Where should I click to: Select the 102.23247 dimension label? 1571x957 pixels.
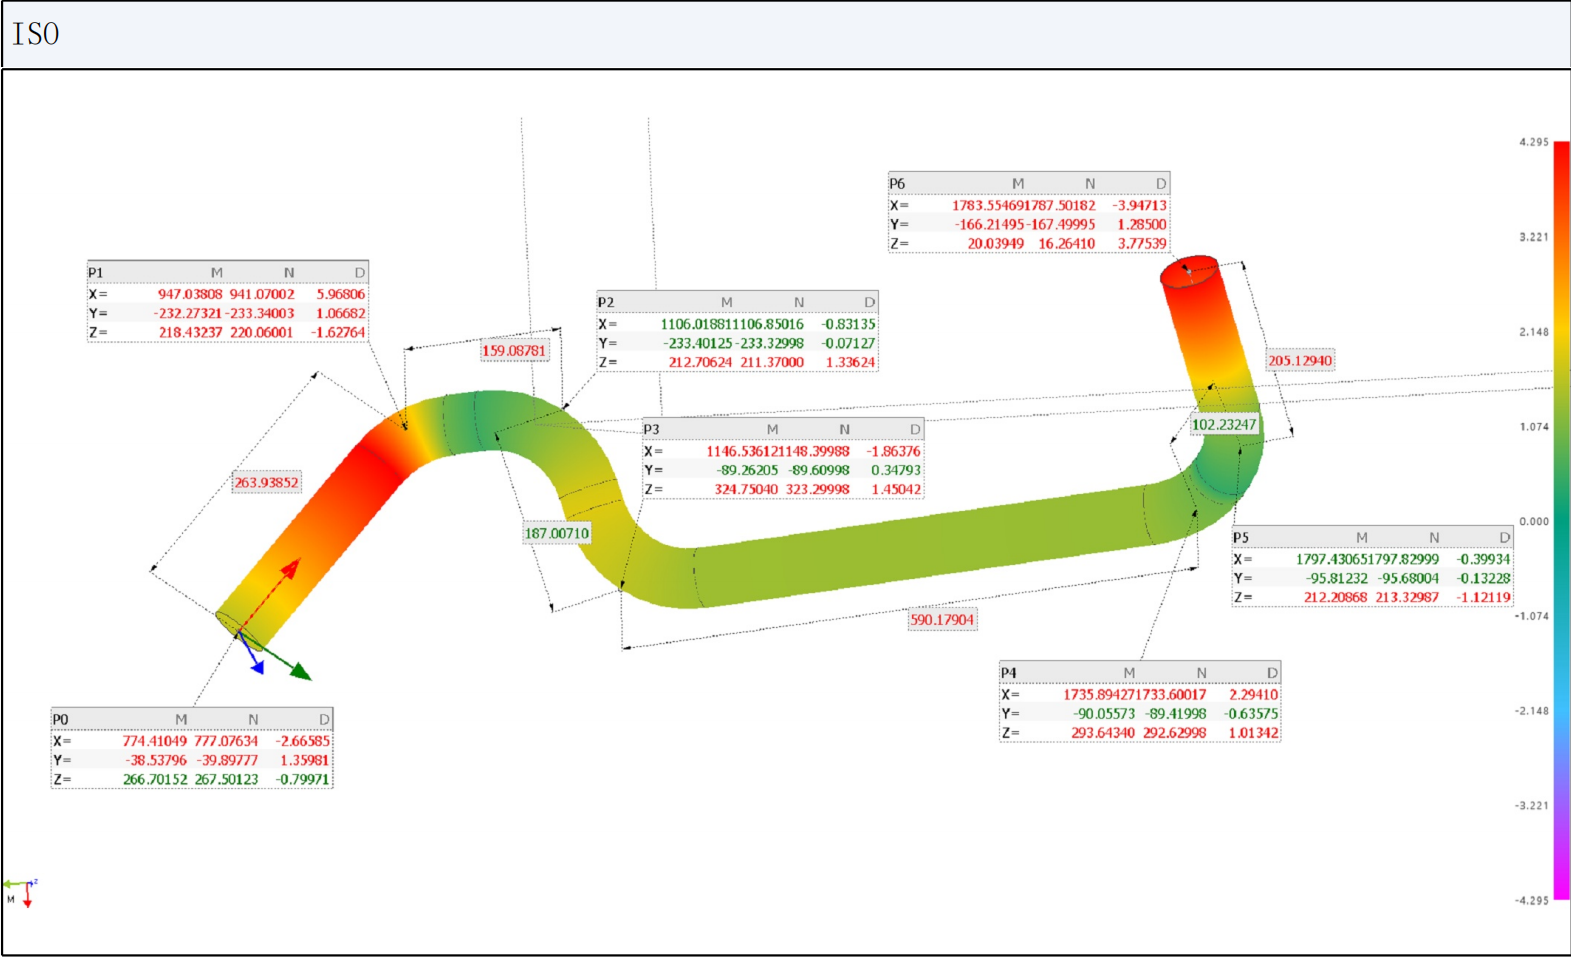click(1223, 425)
